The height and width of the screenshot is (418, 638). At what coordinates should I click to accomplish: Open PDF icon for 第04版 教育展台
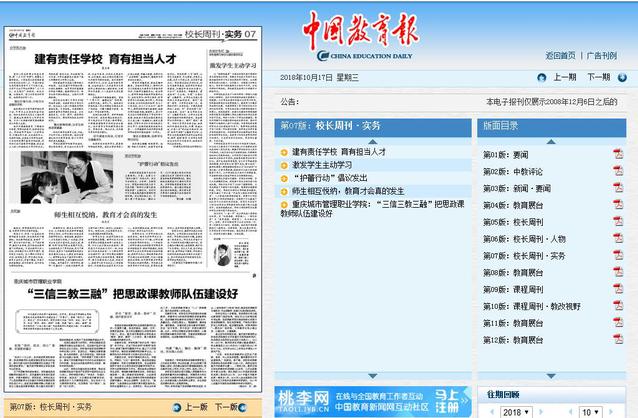pyautogui.click(x=618, y=205)
